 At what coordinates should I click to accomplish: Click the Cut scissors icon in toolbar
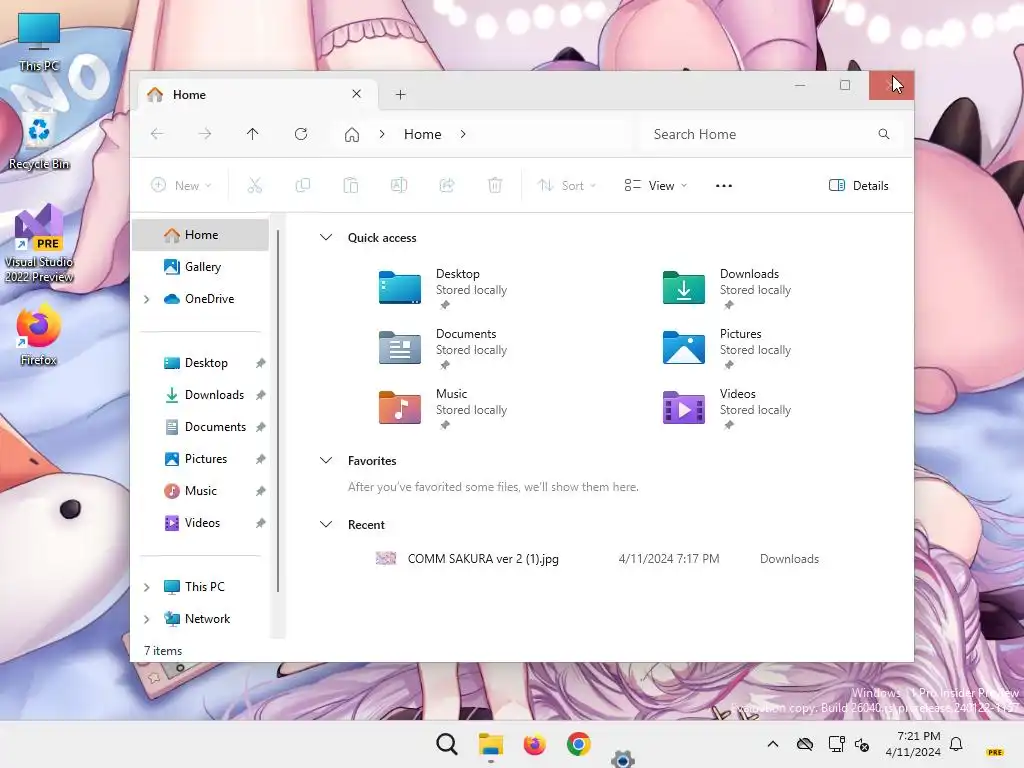[x=255, y=185]
